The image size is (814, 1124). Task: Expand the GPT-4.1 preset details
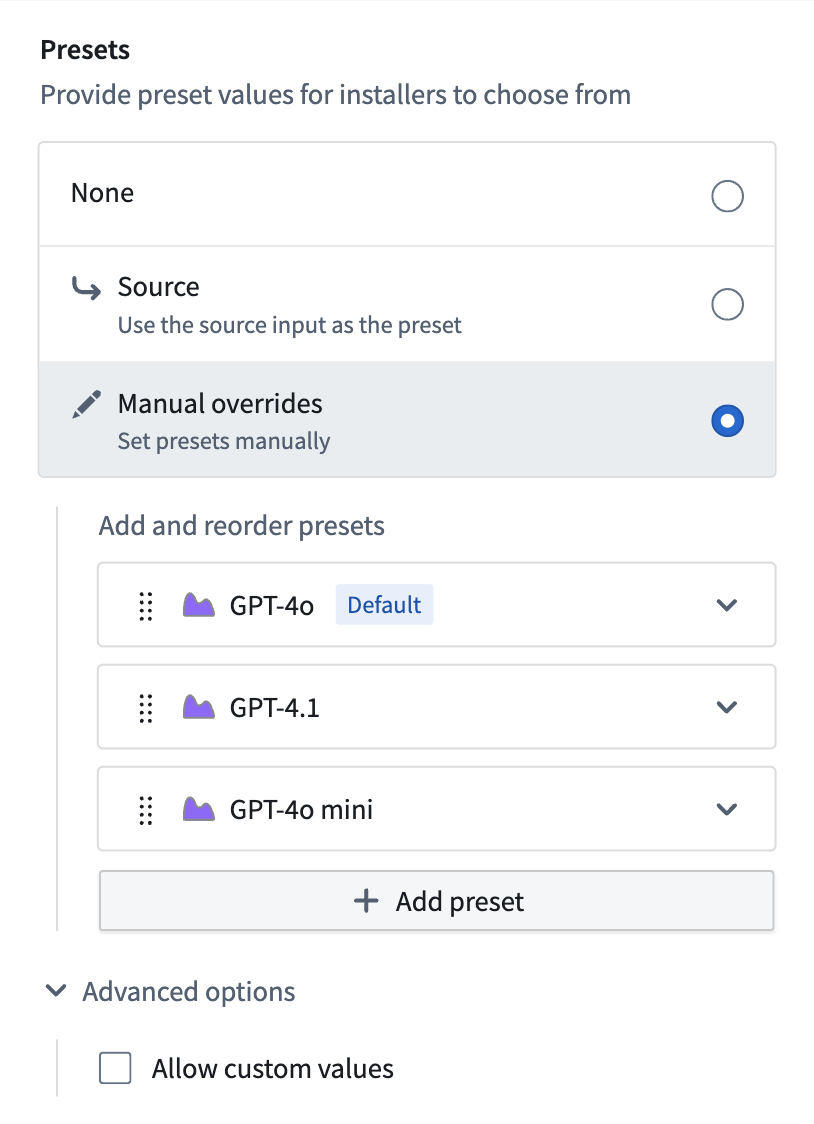click(727, 707)
